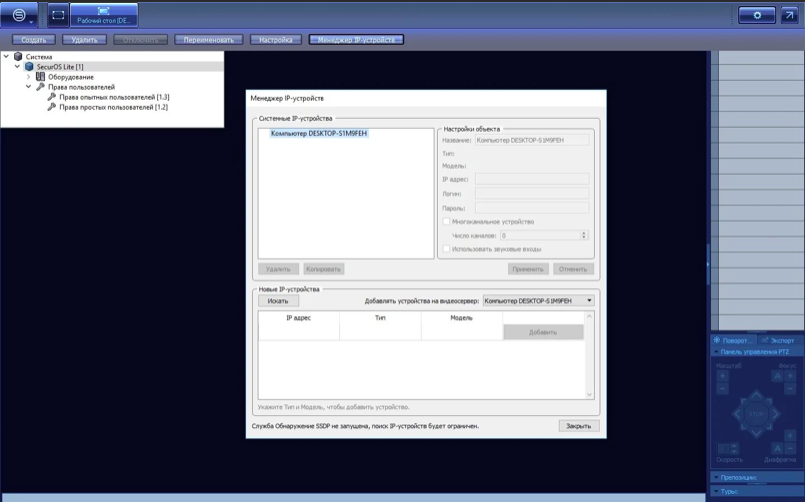Click the Отменить button

[573, 269]
